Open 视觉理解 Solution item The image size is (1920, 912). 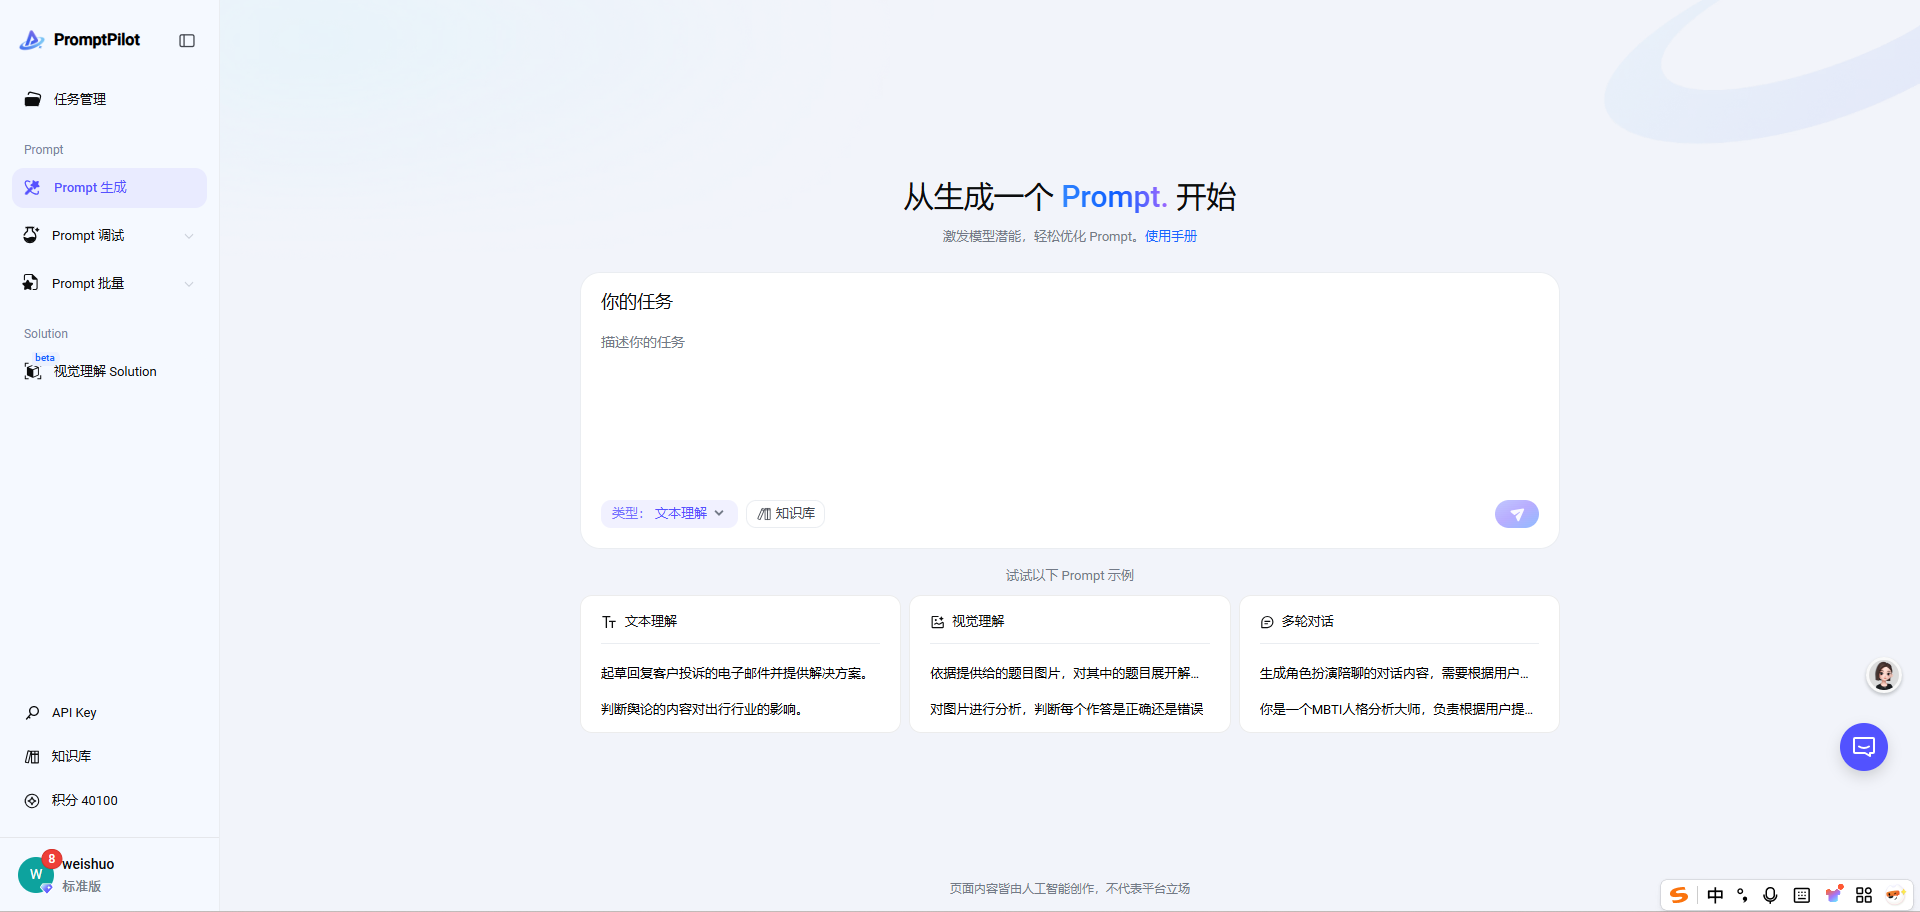click(109, 371)
